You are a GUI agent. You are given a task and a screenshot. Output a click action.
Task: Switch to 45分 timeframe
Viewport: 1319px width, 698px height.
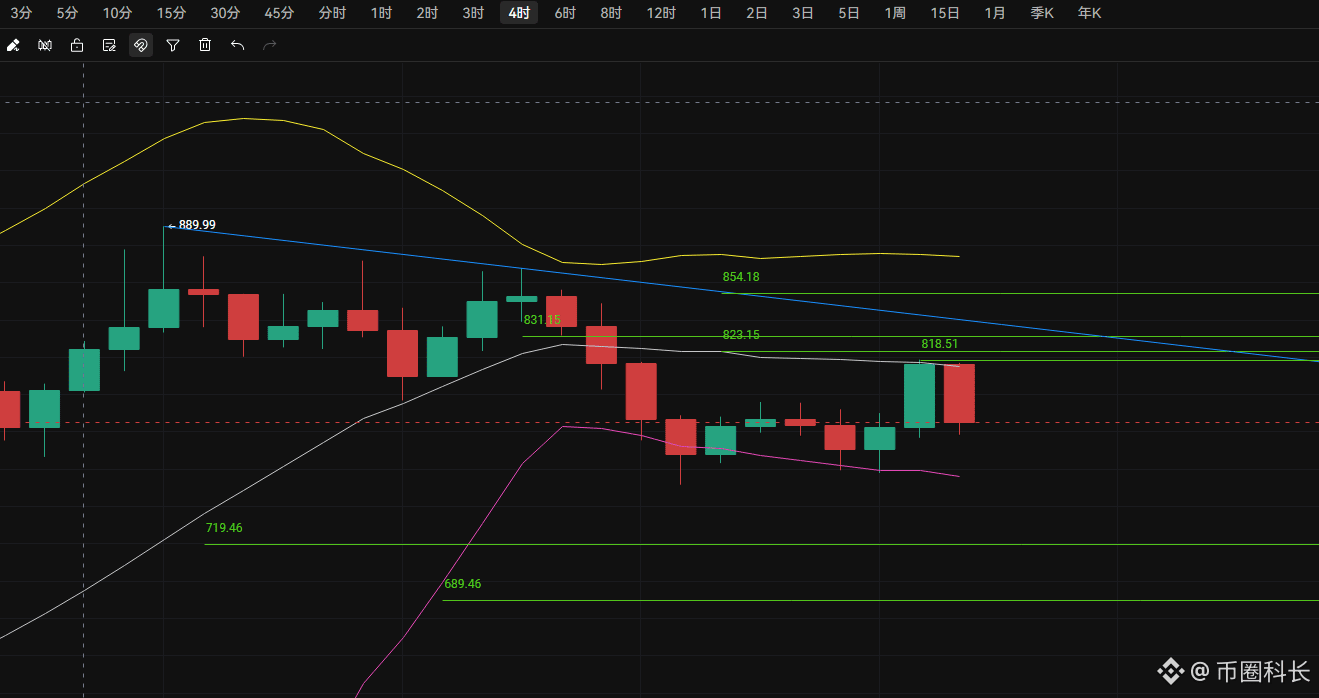[x=279, y=13]
